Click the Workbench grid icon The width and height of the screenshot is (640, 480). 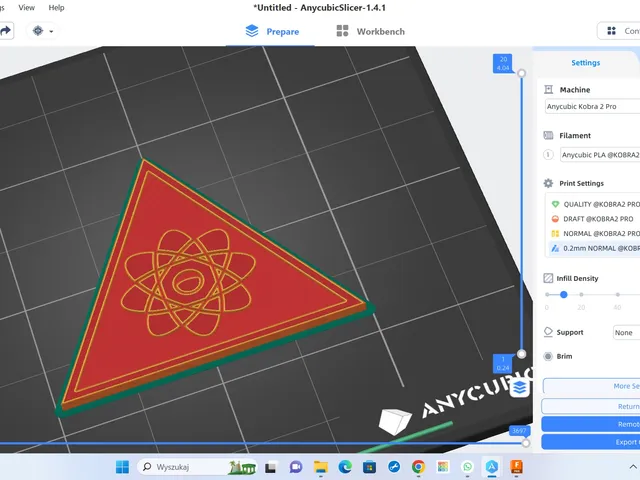click(342, 31)
